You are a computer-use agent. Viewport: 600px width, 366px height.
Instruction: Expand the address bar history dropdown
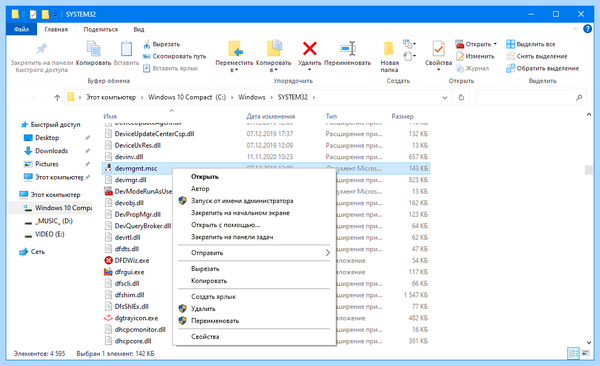[445, 98]
